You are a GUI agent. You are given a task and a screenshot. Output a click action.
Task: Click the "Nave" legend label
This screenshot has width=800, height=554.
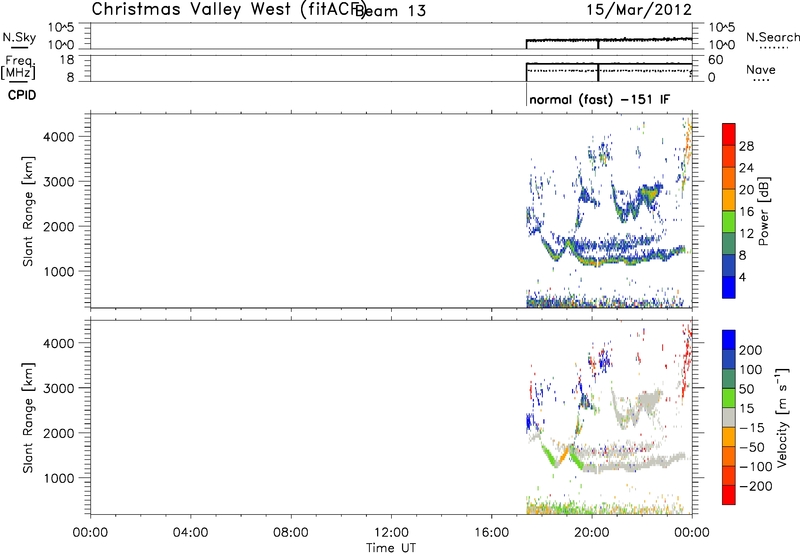pos(760,69)
